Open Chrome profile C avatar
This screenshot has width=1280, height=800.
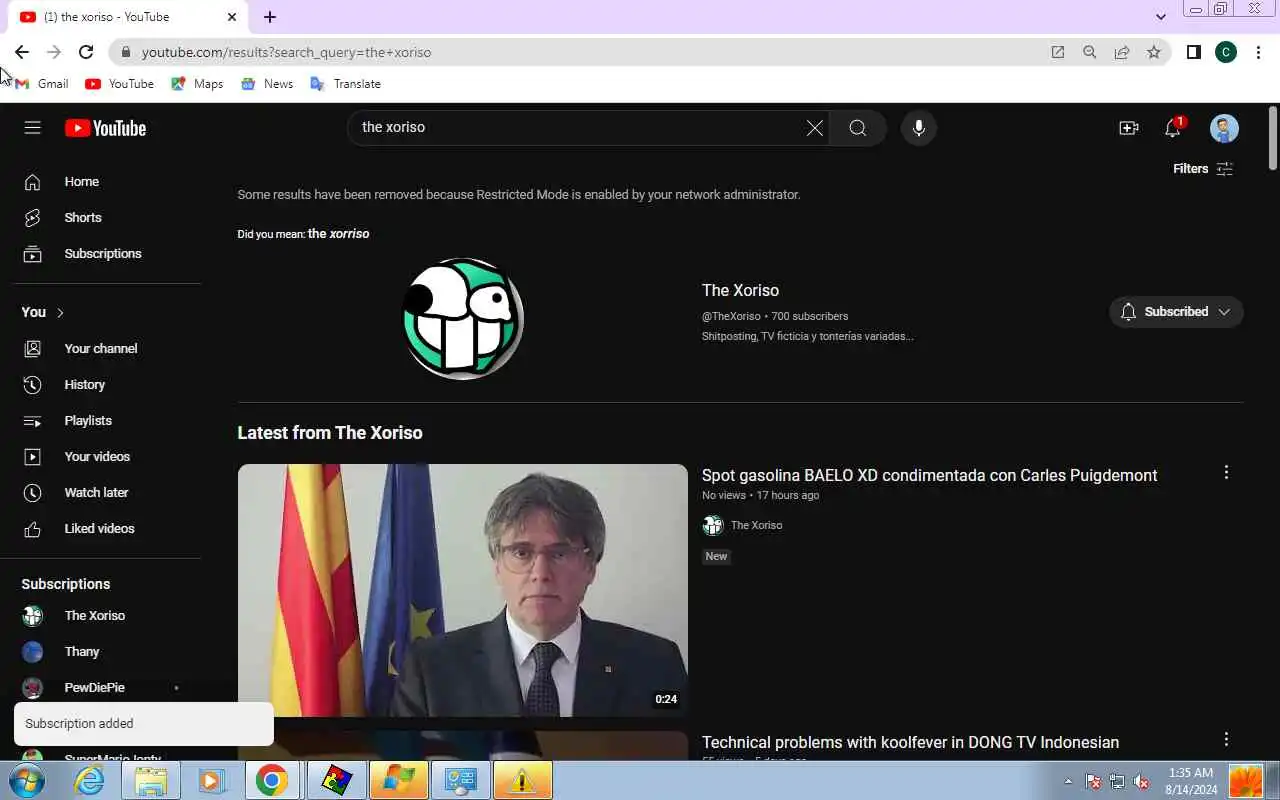point(1226,52)
